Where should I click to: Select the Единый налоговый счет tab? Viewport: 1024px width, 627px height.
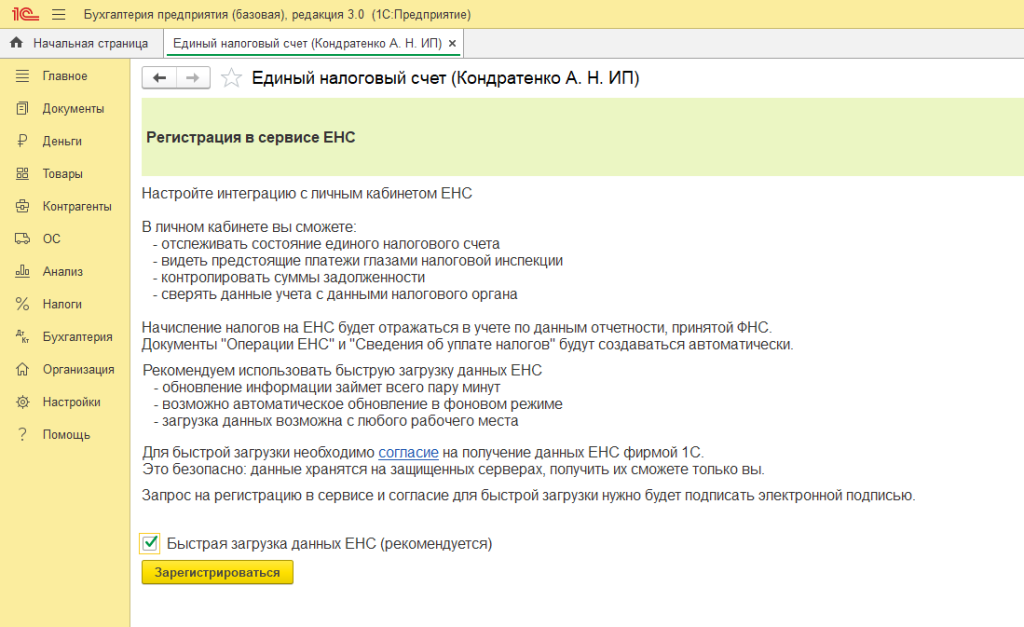(307, 44)
